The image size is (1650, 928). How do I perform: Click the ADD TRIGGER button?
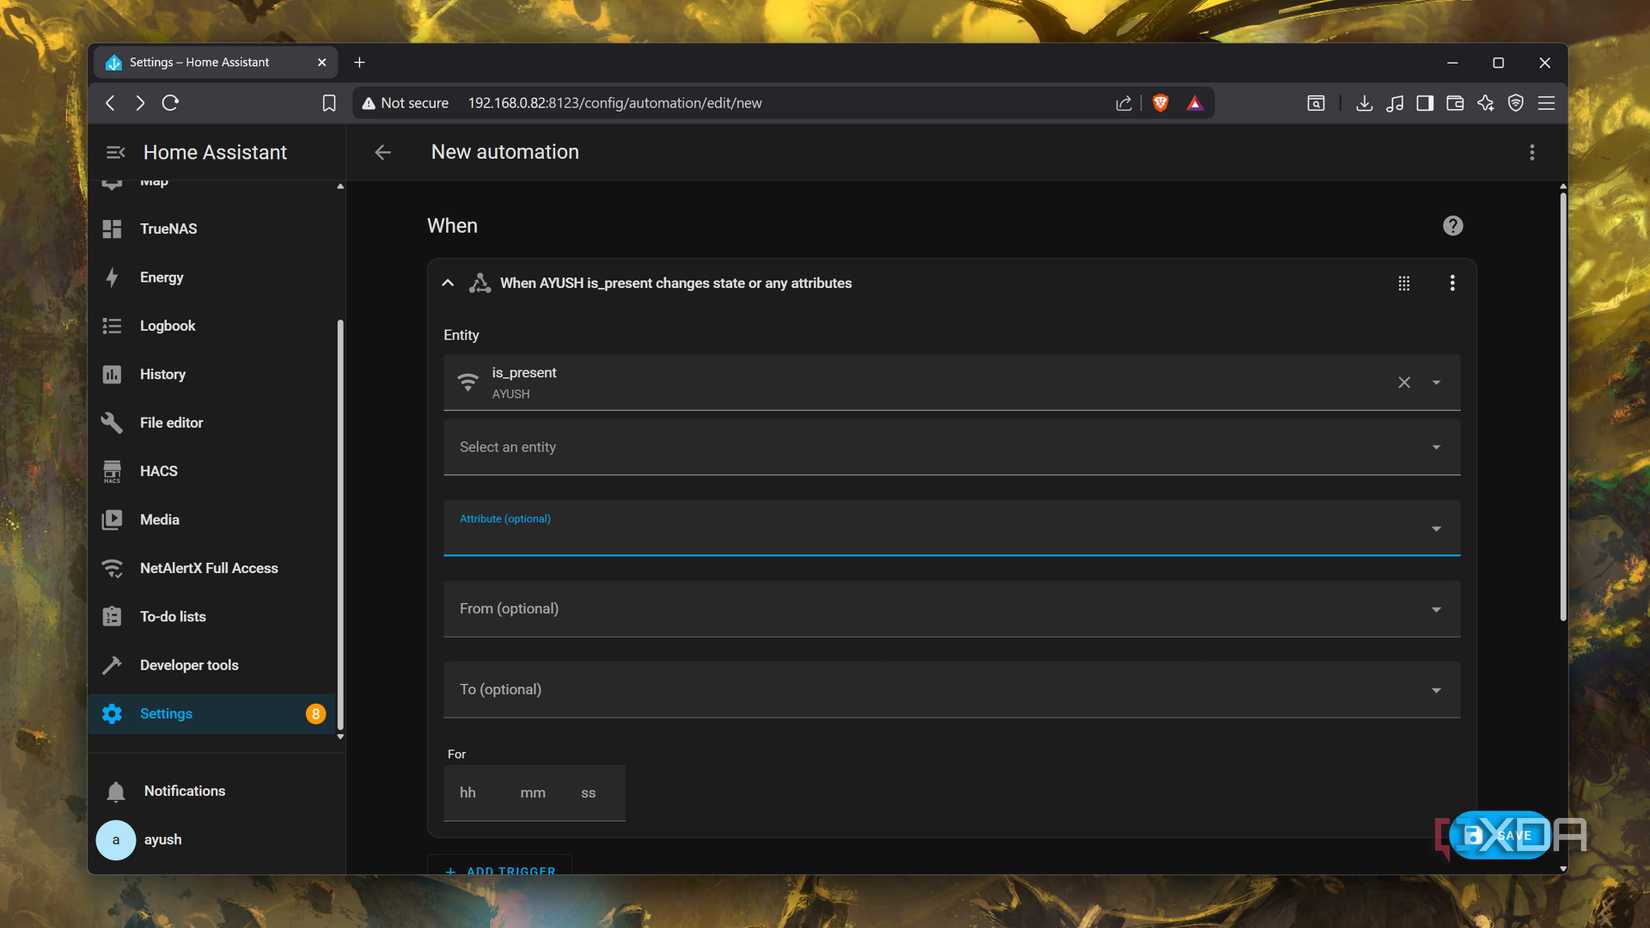coord(500,870)
